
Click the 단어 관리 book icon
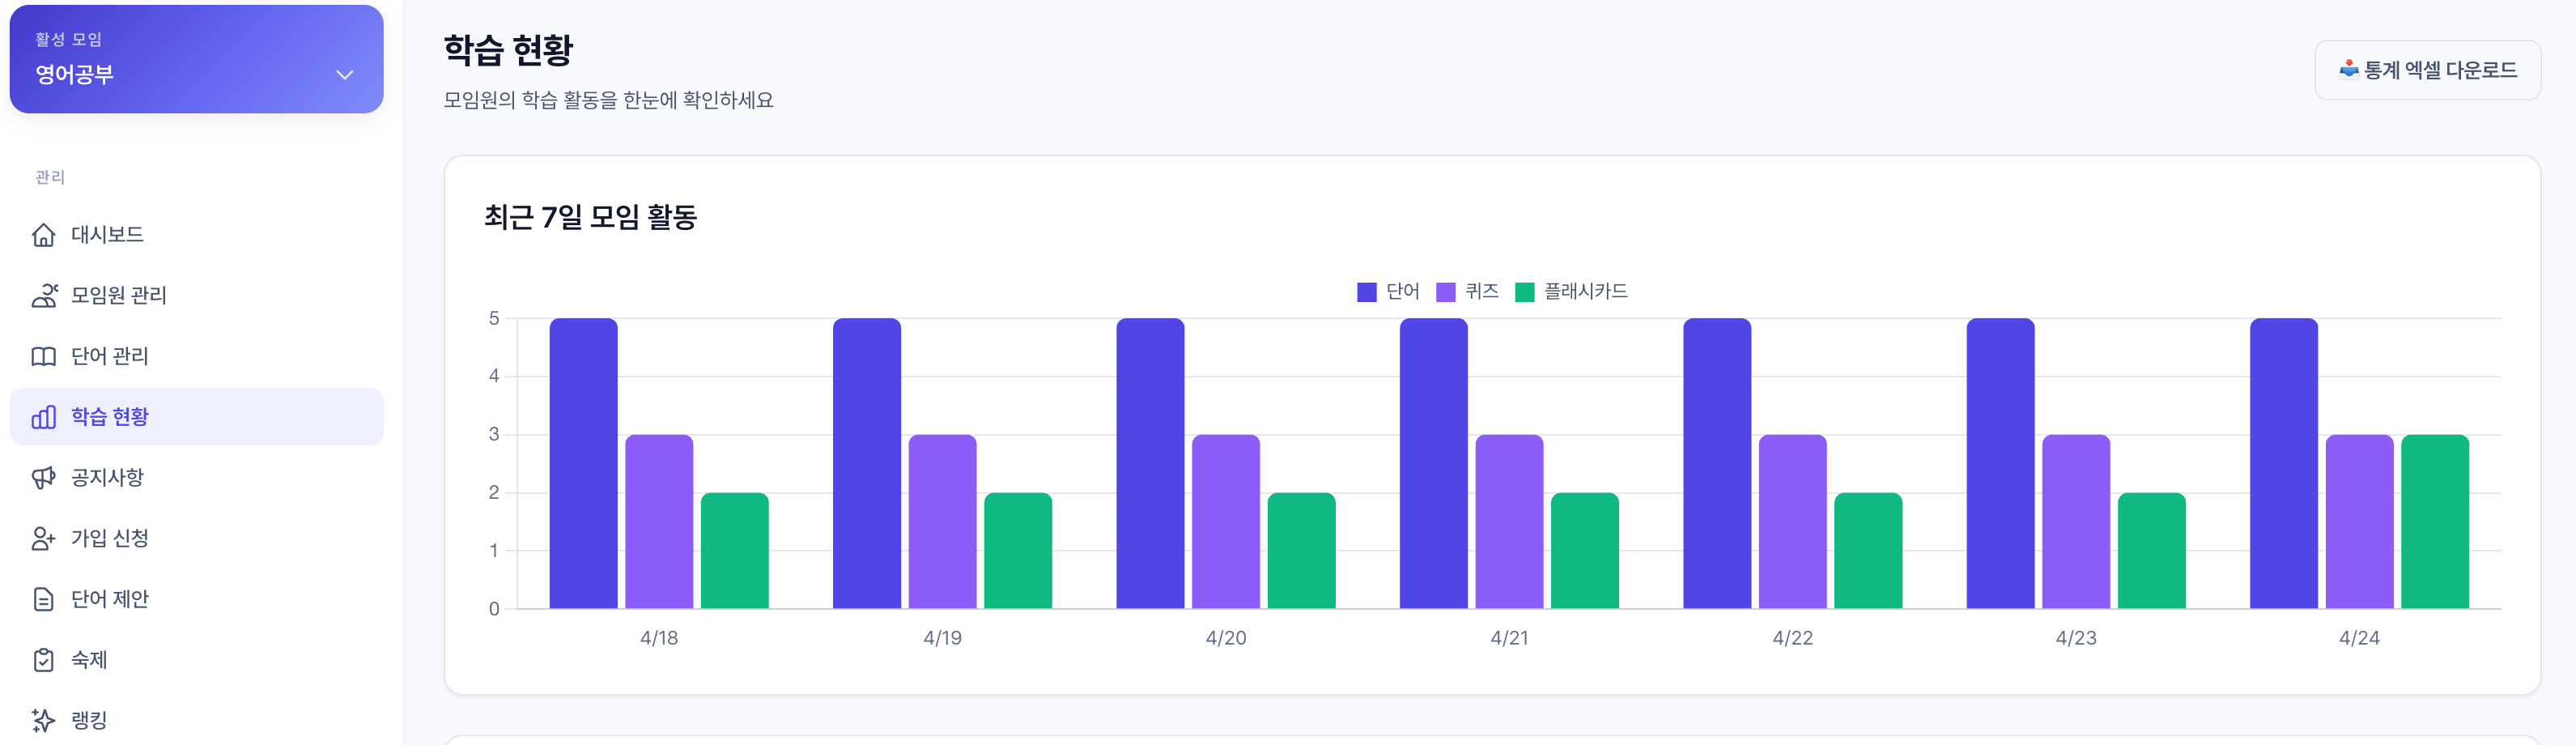tap(44, 357)
